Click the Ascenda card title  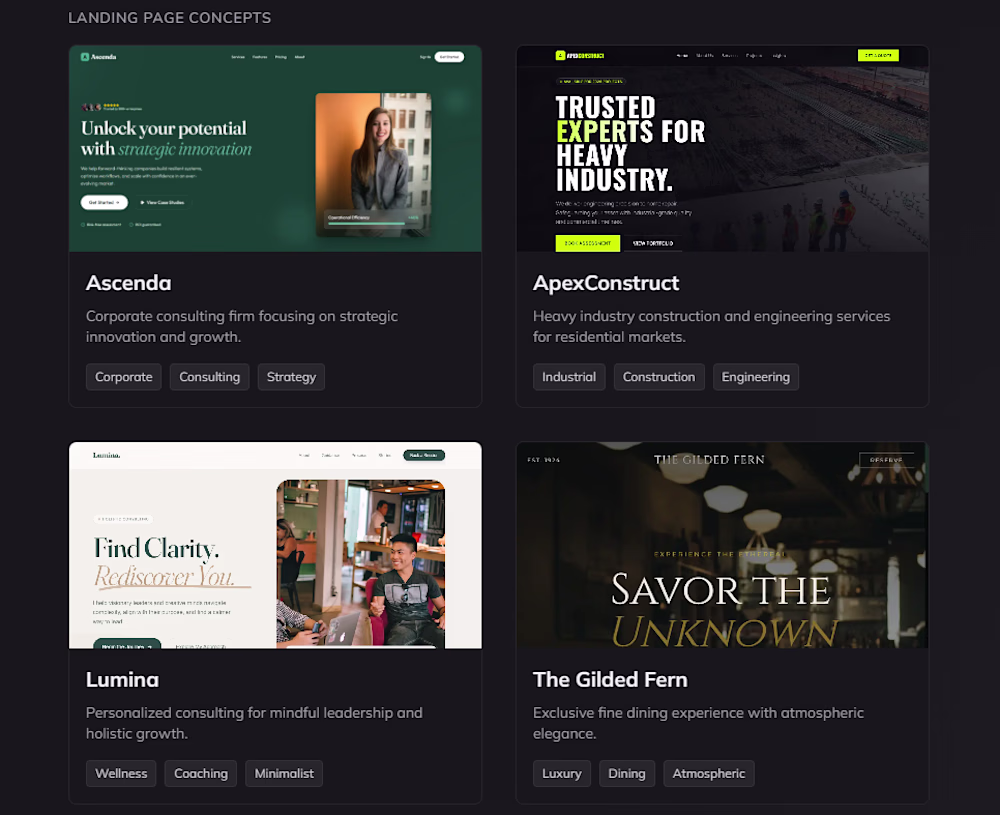128,283
